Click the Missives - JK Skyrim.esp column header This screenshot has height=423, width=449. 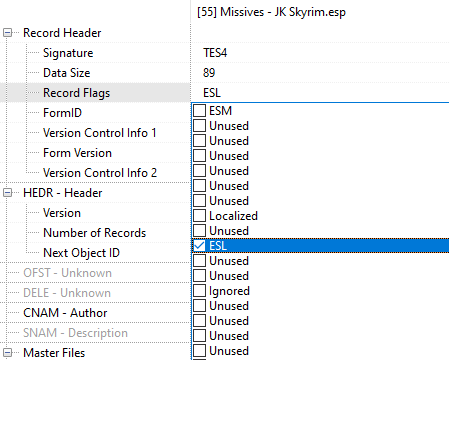point(271,12)
